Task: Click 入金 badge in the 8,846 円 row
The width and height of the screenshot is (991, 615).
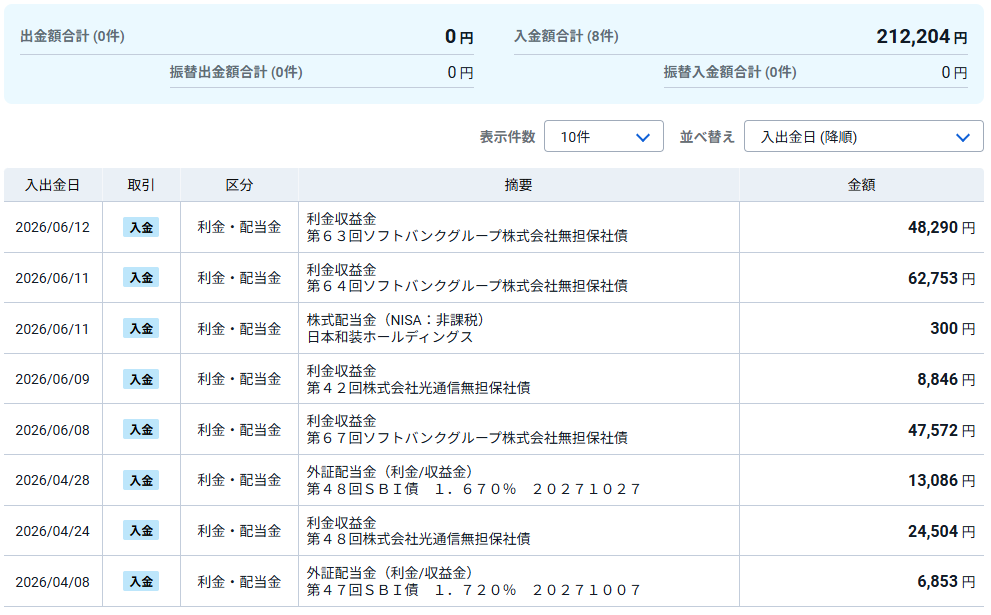Action: click(141, 379)
